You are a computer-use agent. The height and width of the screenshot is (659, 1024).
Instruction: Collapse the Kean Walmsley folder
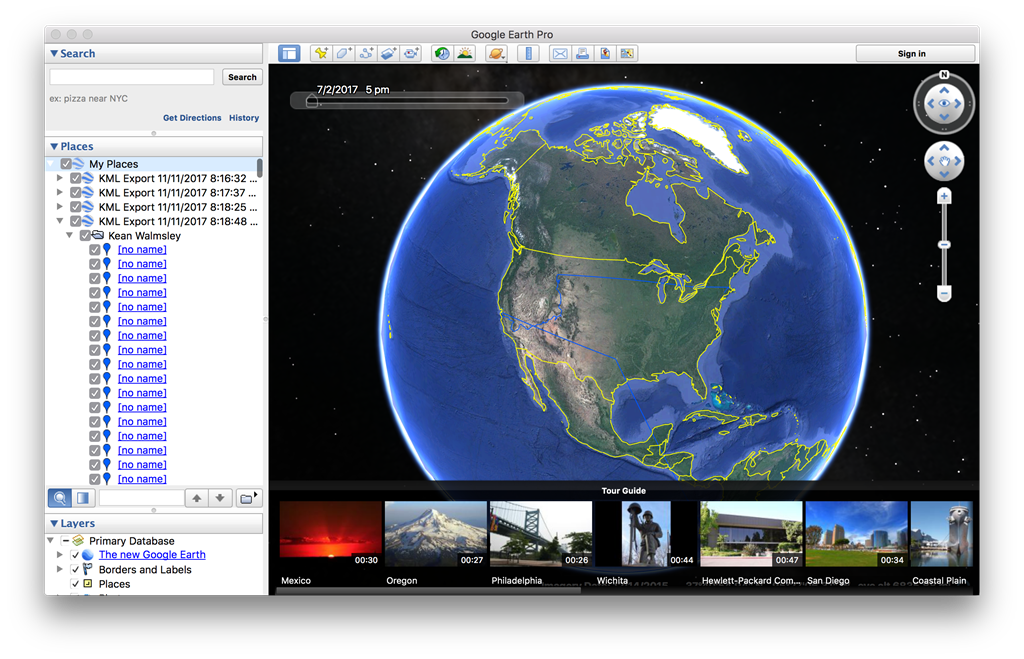(x=70, y=236)
